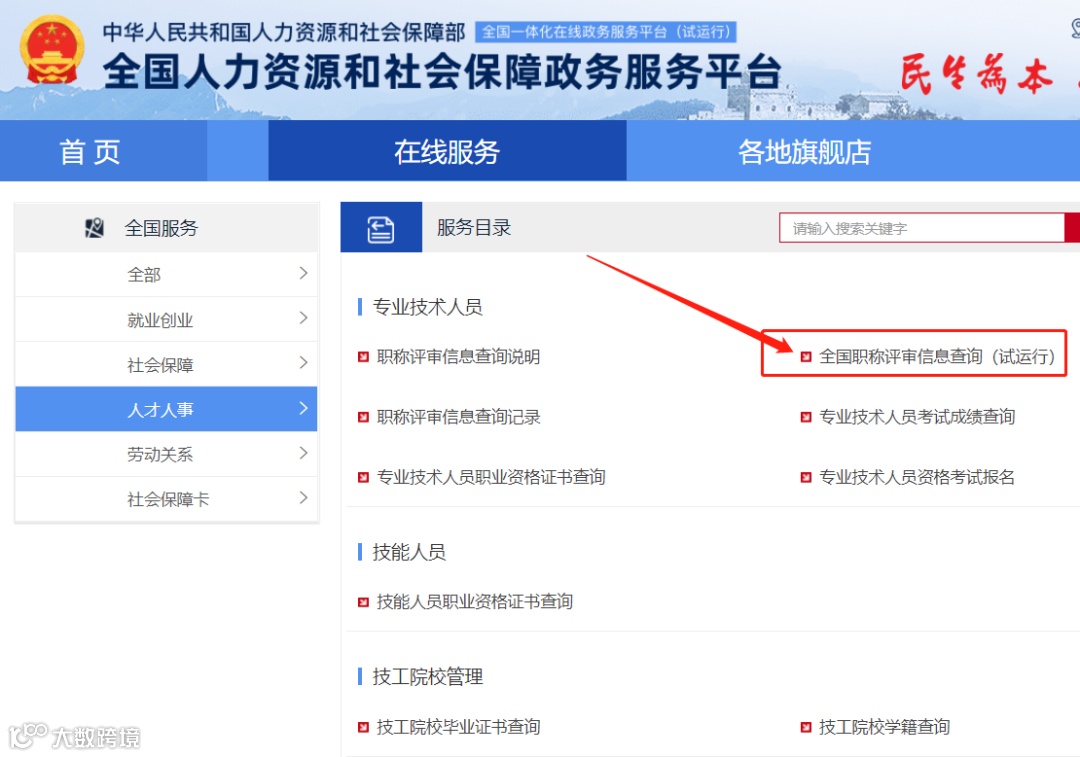This screenshot has width=1080, height=757.
Task: Select 就业创业 in the sidebar
Action: pyautogui.click(x=166, y=319)
